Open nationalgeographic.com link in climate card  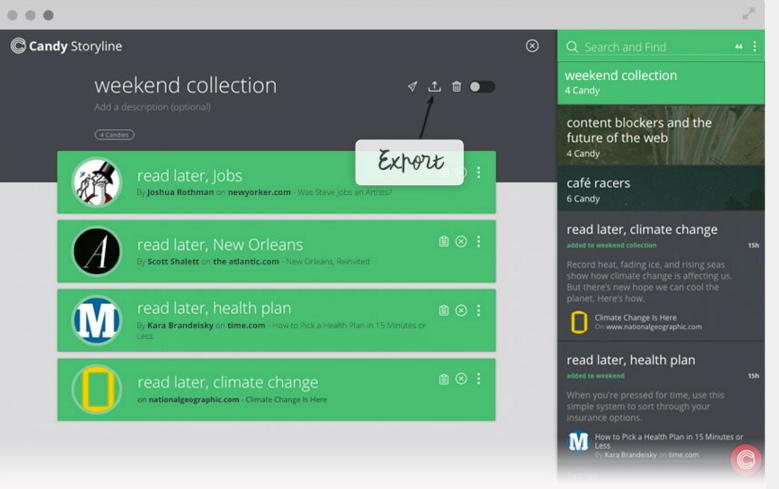click(194, 400)
